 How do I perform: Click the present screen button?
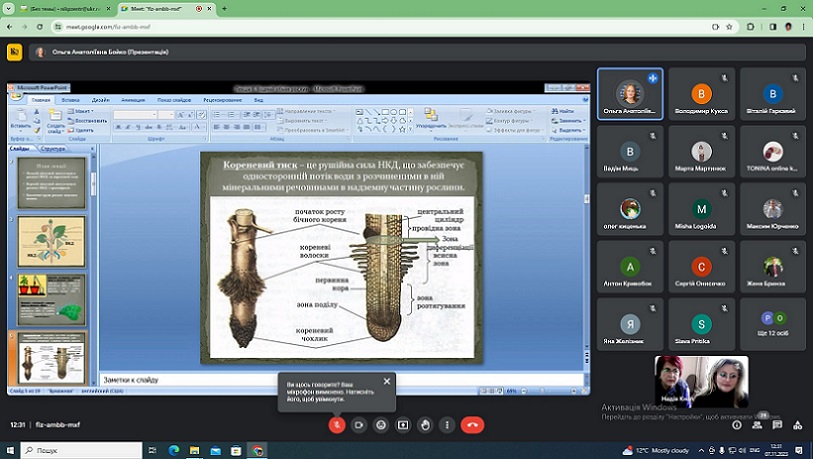(x=403, y=425)
